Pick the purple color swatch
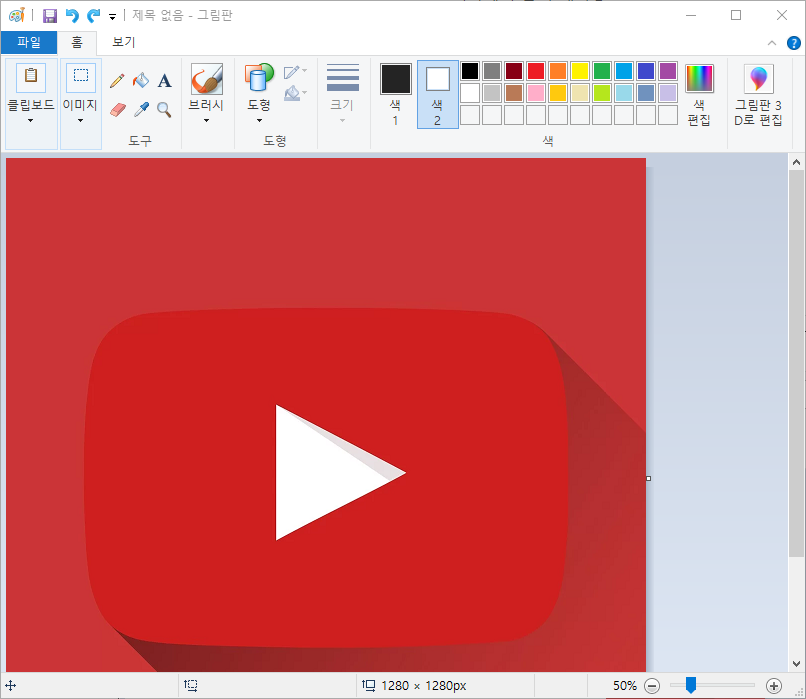Image resolution: width=806 pixels, height=699 pixels. (x=668, y=71)
